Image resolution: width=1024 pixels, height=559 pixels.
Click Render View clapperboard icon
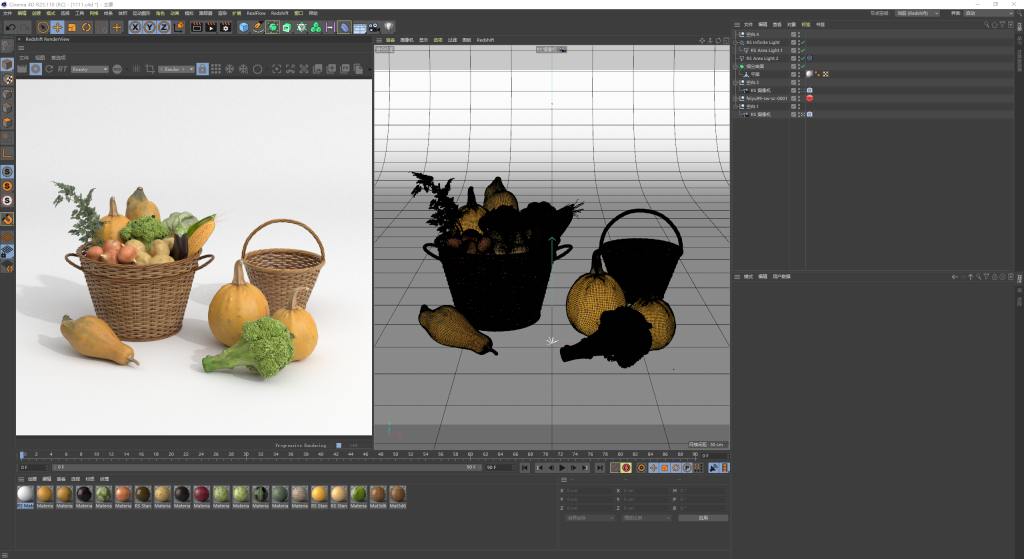point(197,27)
